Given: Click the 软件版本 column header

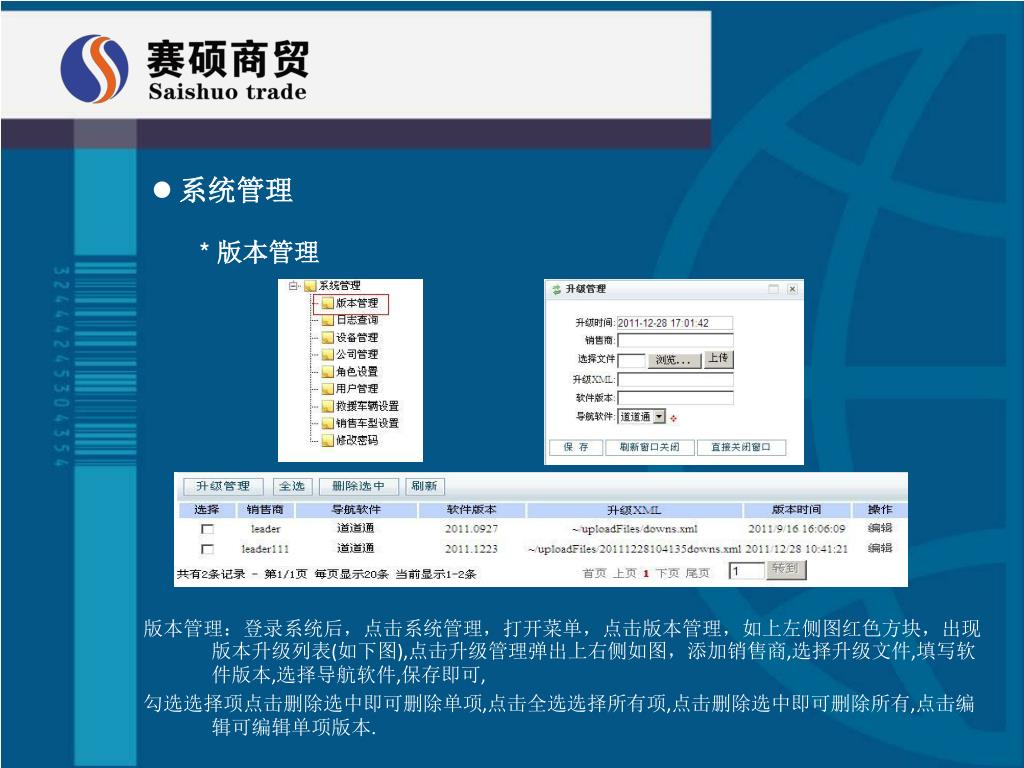Looking at the screenshot, I should (x=472, y=510).
